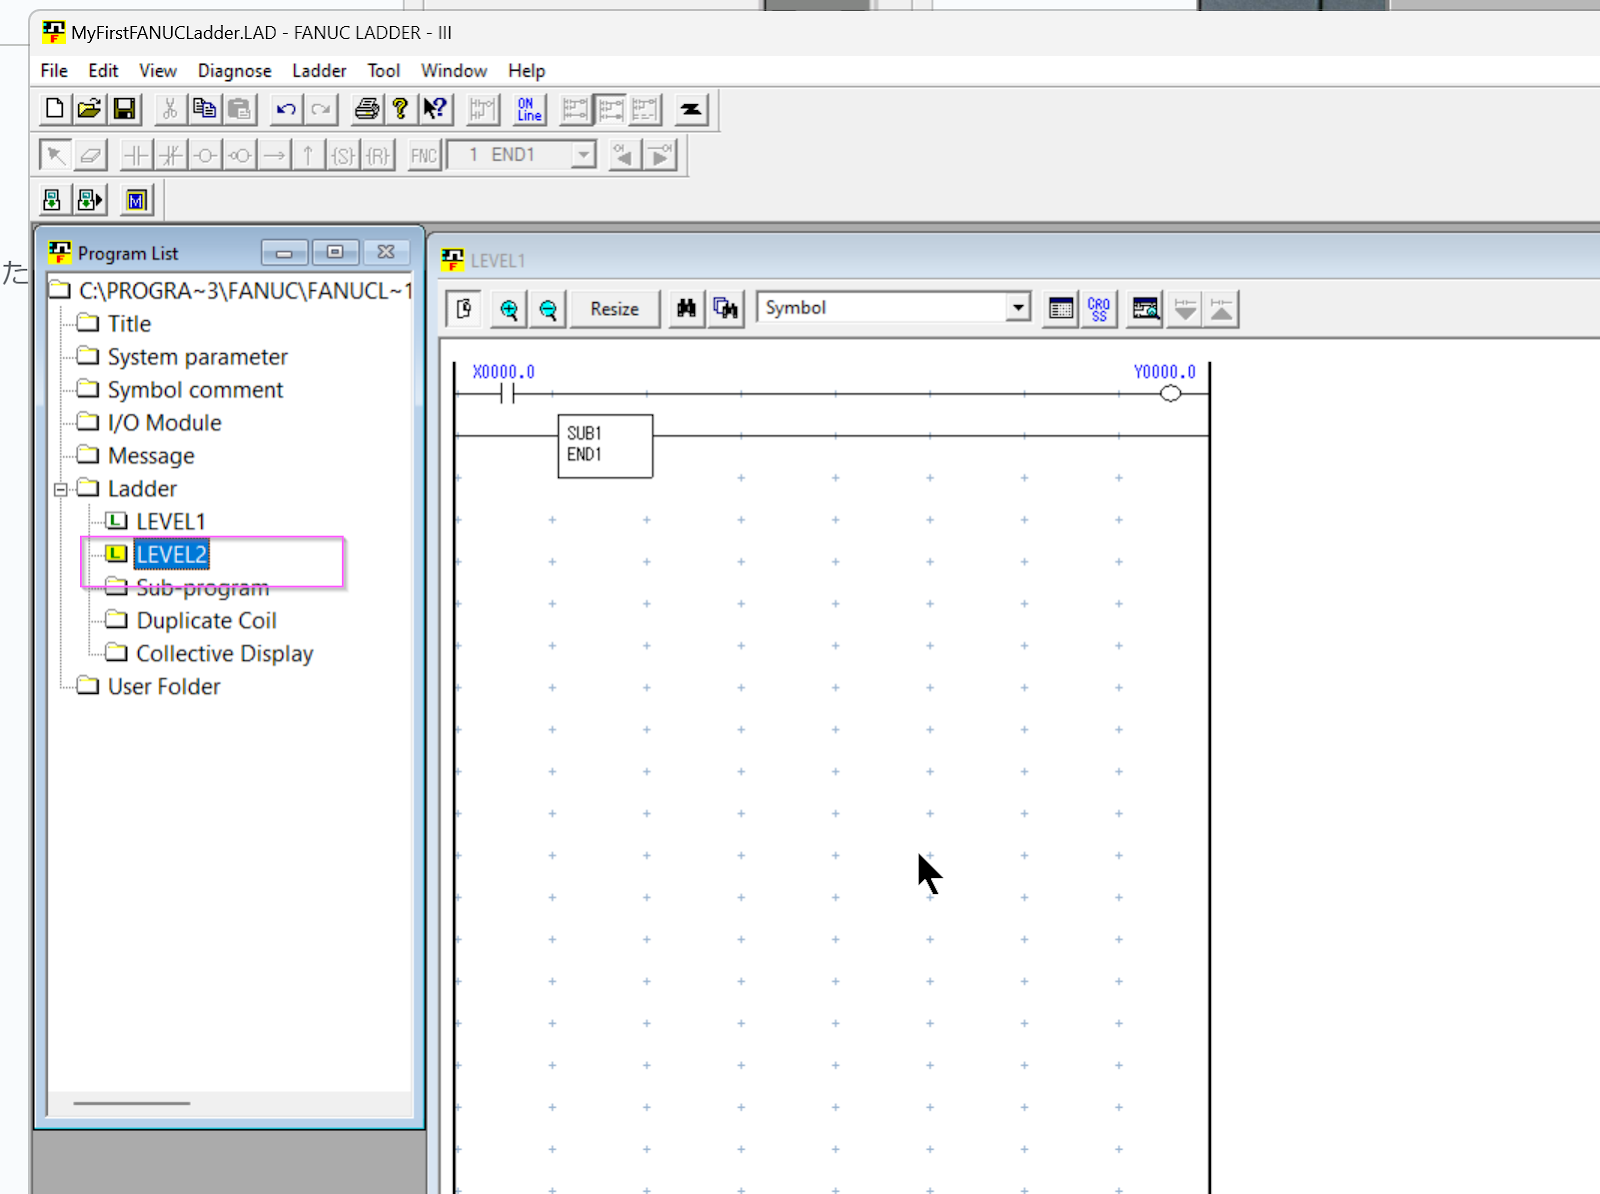
Task: Click the FNC function instruction button
Action: pos(424,155)
